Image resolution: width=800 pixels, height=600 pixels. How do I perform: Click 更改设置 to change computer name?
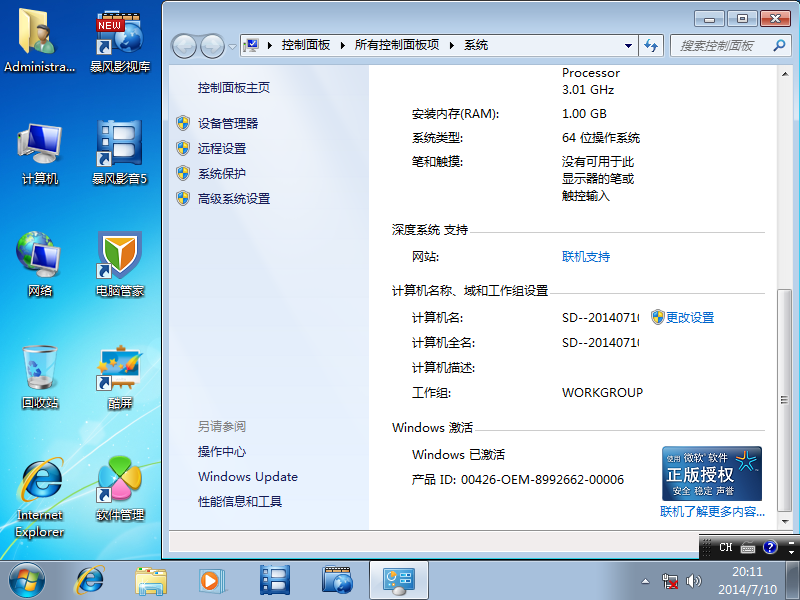[690, 317]
